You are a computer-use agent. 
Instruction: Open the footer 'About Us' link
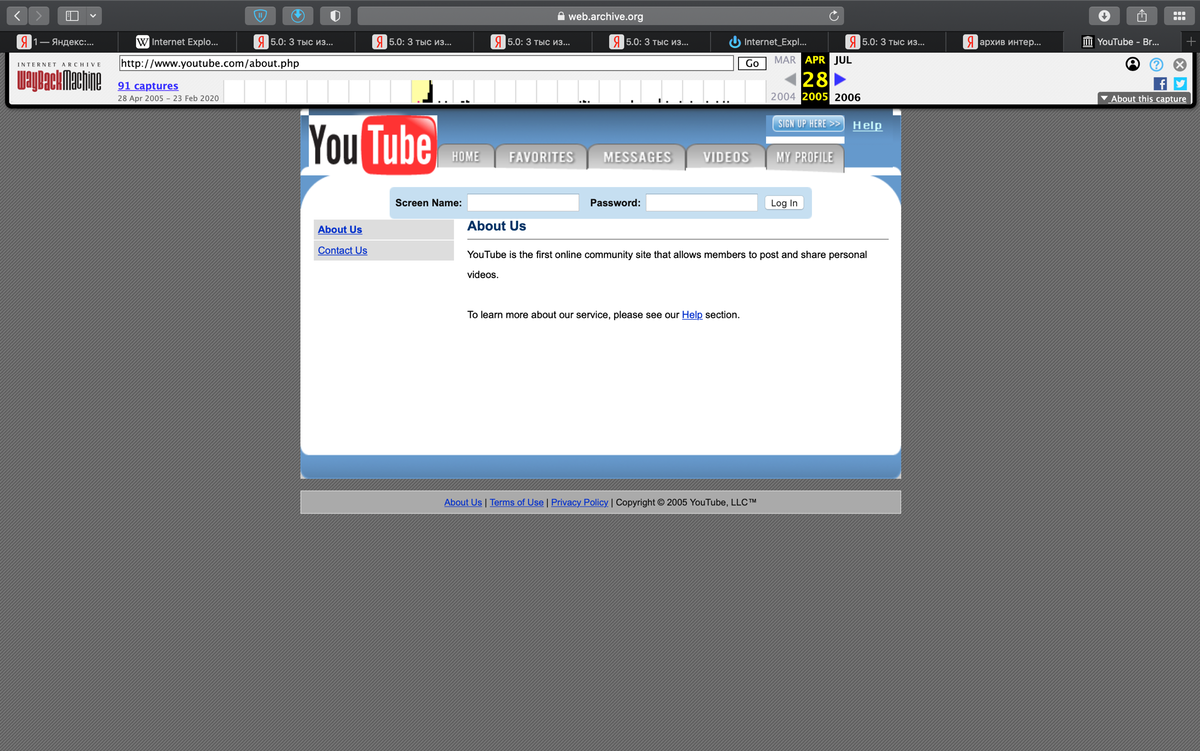463,503
